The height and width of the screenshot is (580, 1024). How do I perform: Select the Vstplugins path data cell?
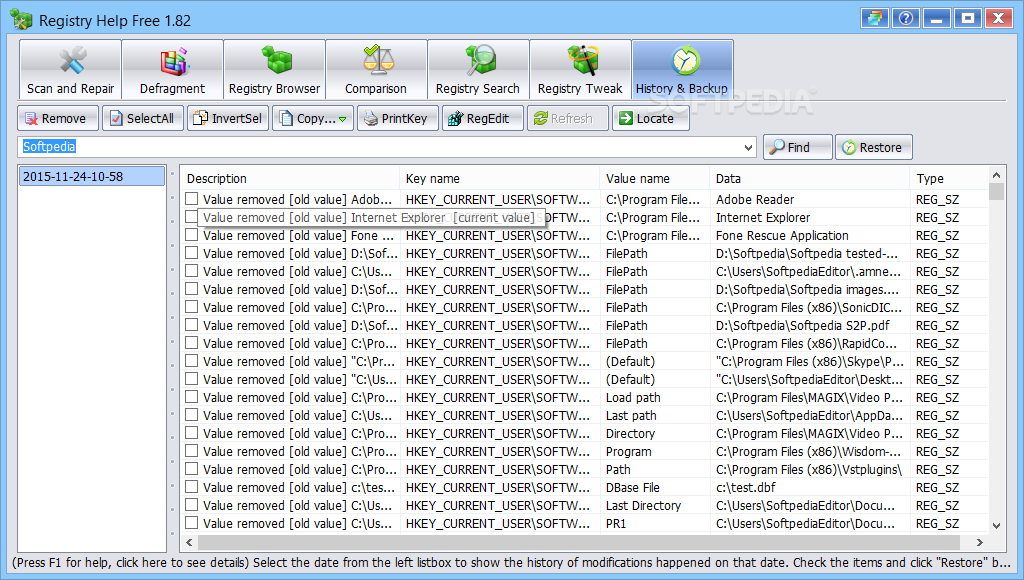pyautogui.click(x=808, y=470)
